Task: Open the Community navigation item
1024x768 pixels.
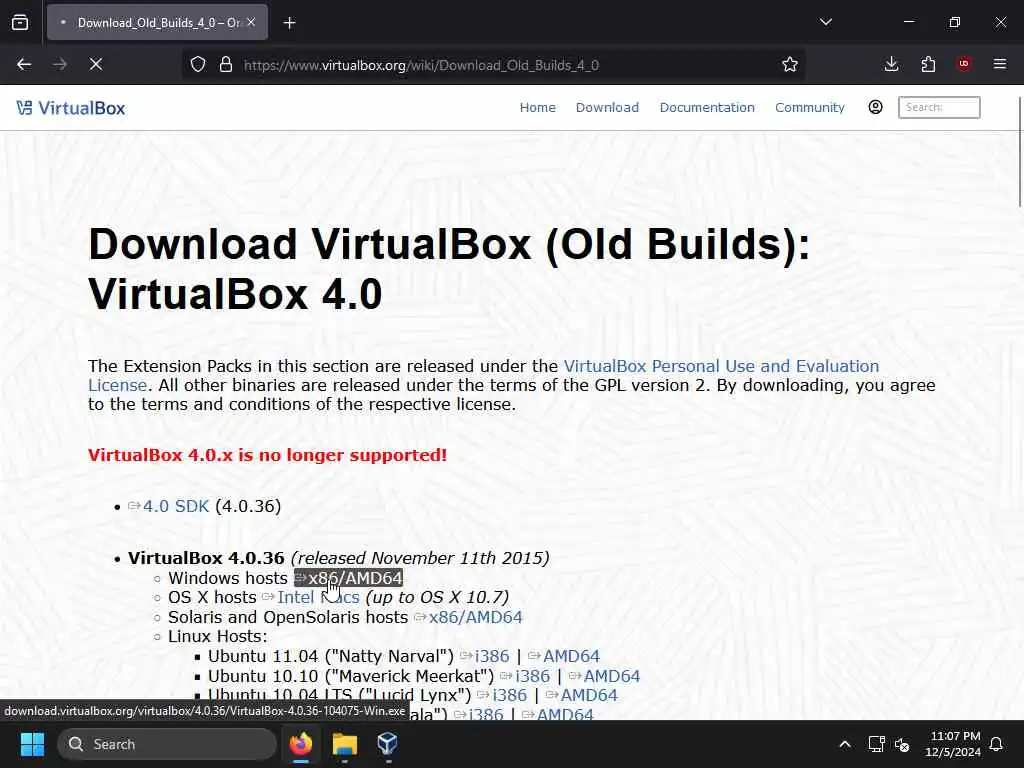Action: [809, 108]
